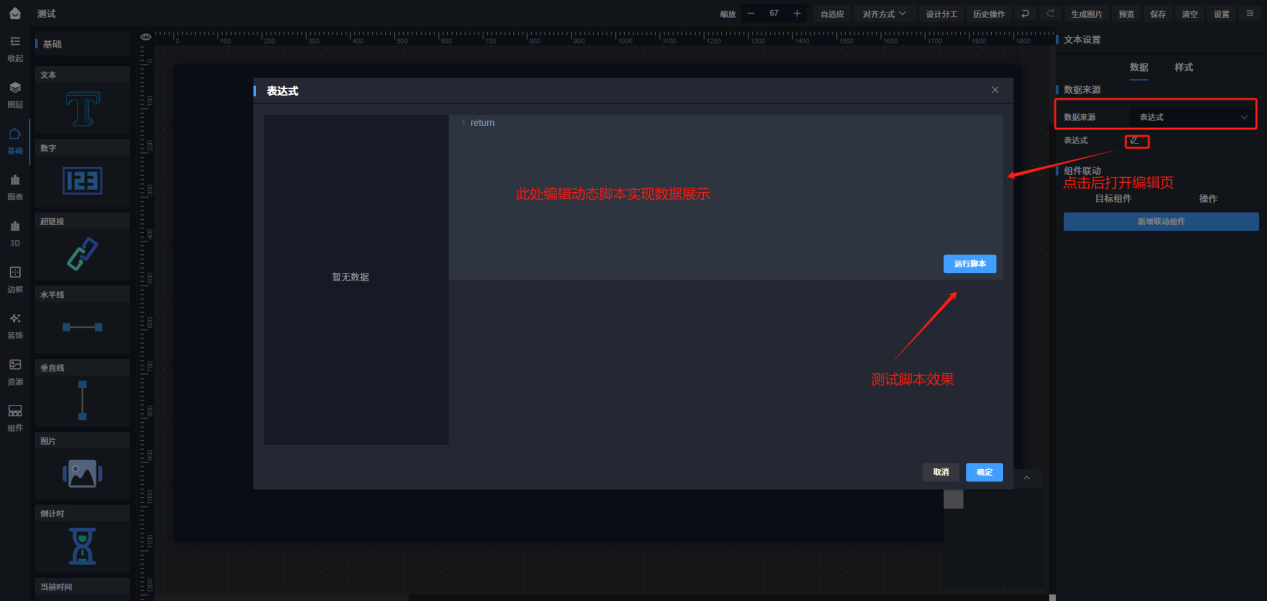
Task: Expand the chevron panel at canvas bottom right
Action: point(1026,479)
